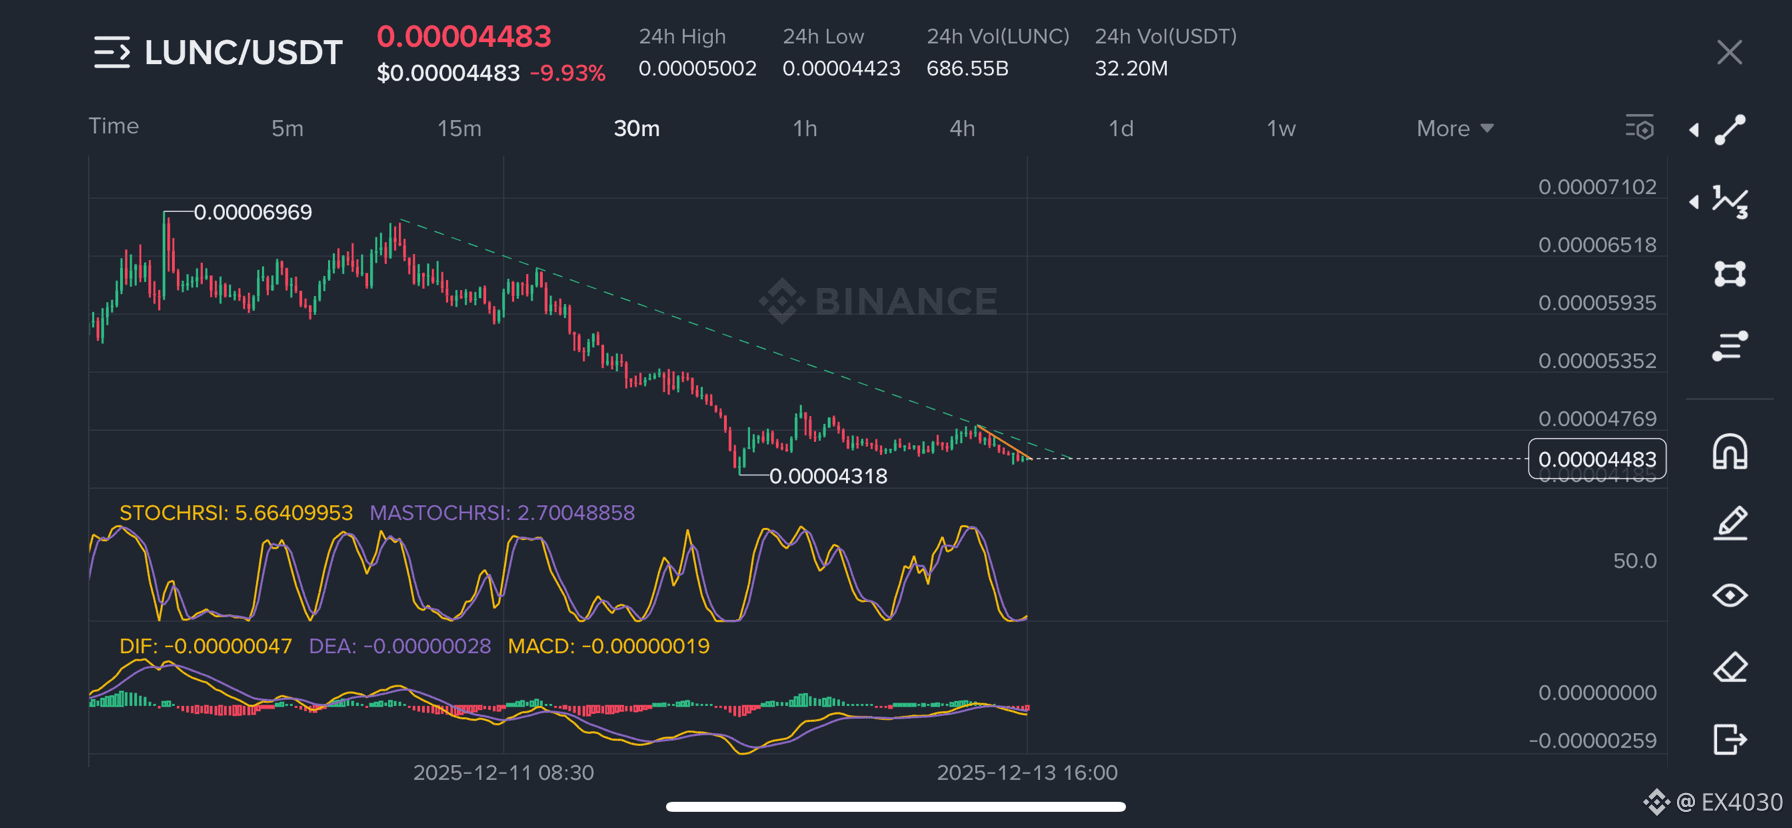Tap the current price 0.00004483 price-axis label
The height and width of the screenshot is (828, 1792).
pyautogui.click(x=1597, y=459)
